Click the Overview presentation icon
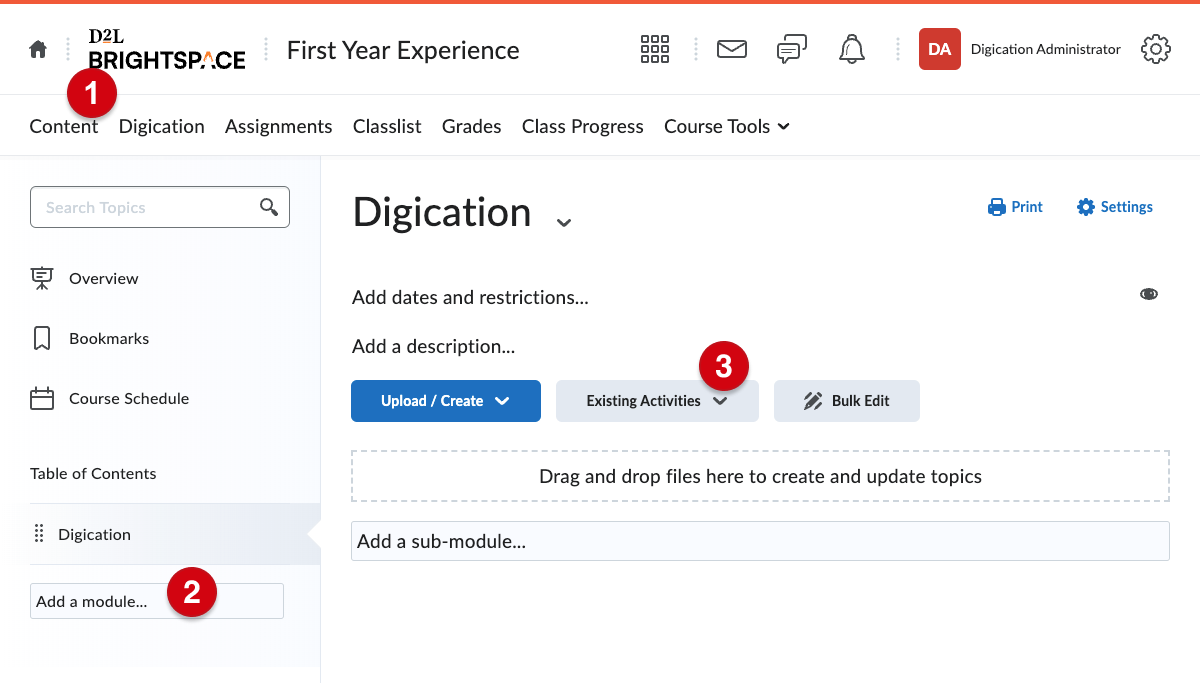This screenshot has width=1200, height=683. [42, 278]
